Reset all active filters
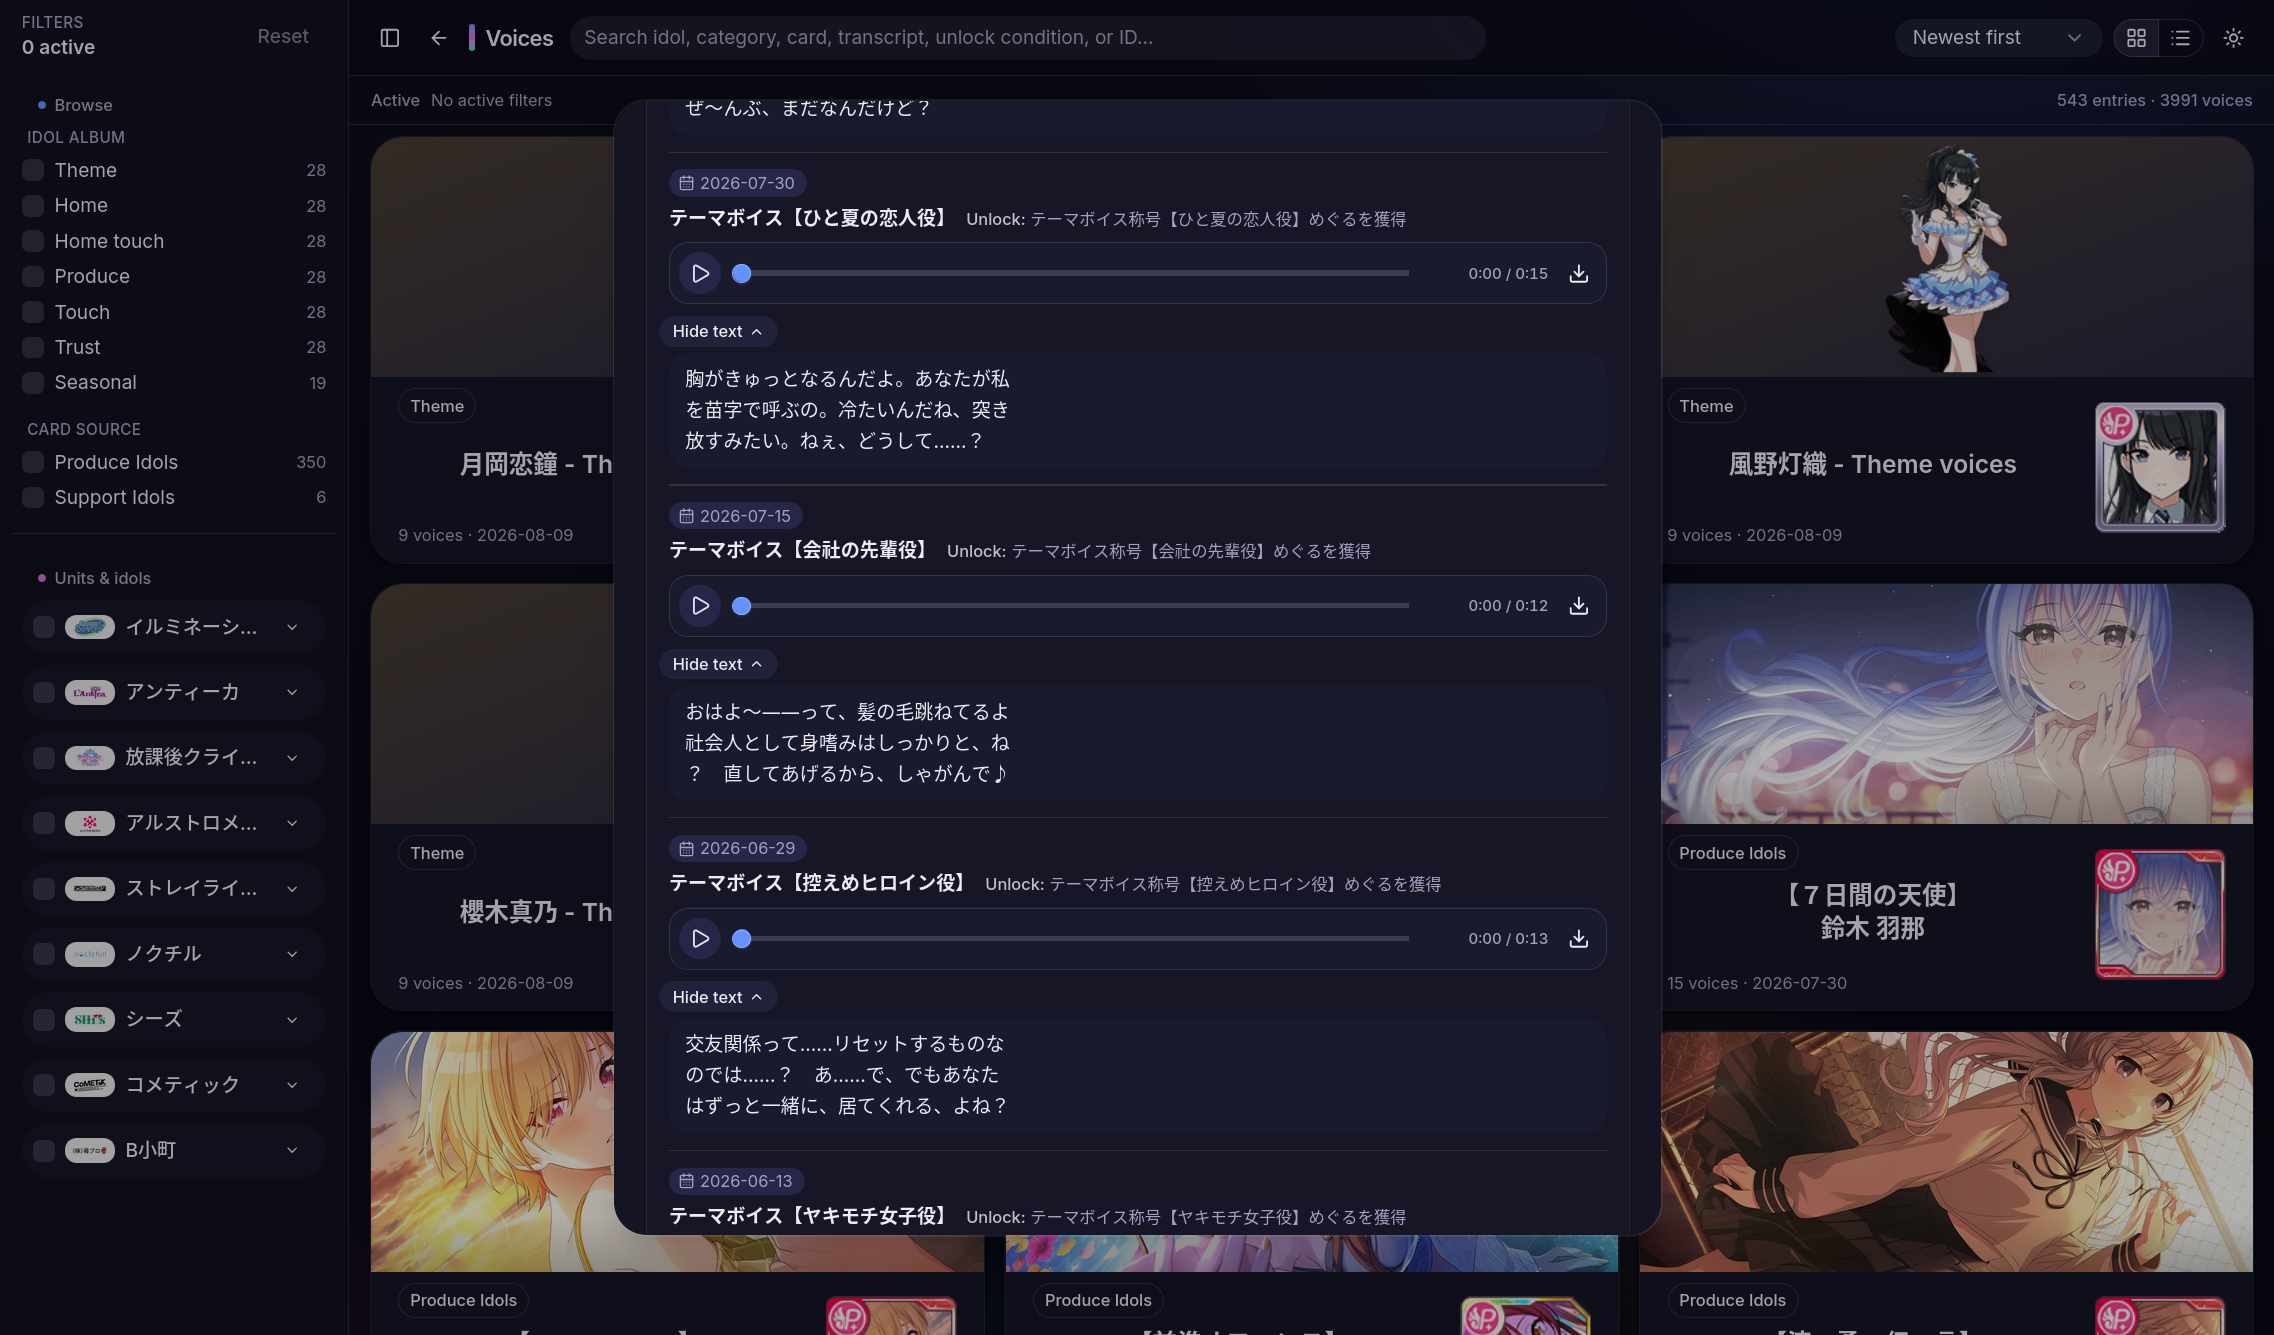Screen dimensions: 2274x1335 283,36
